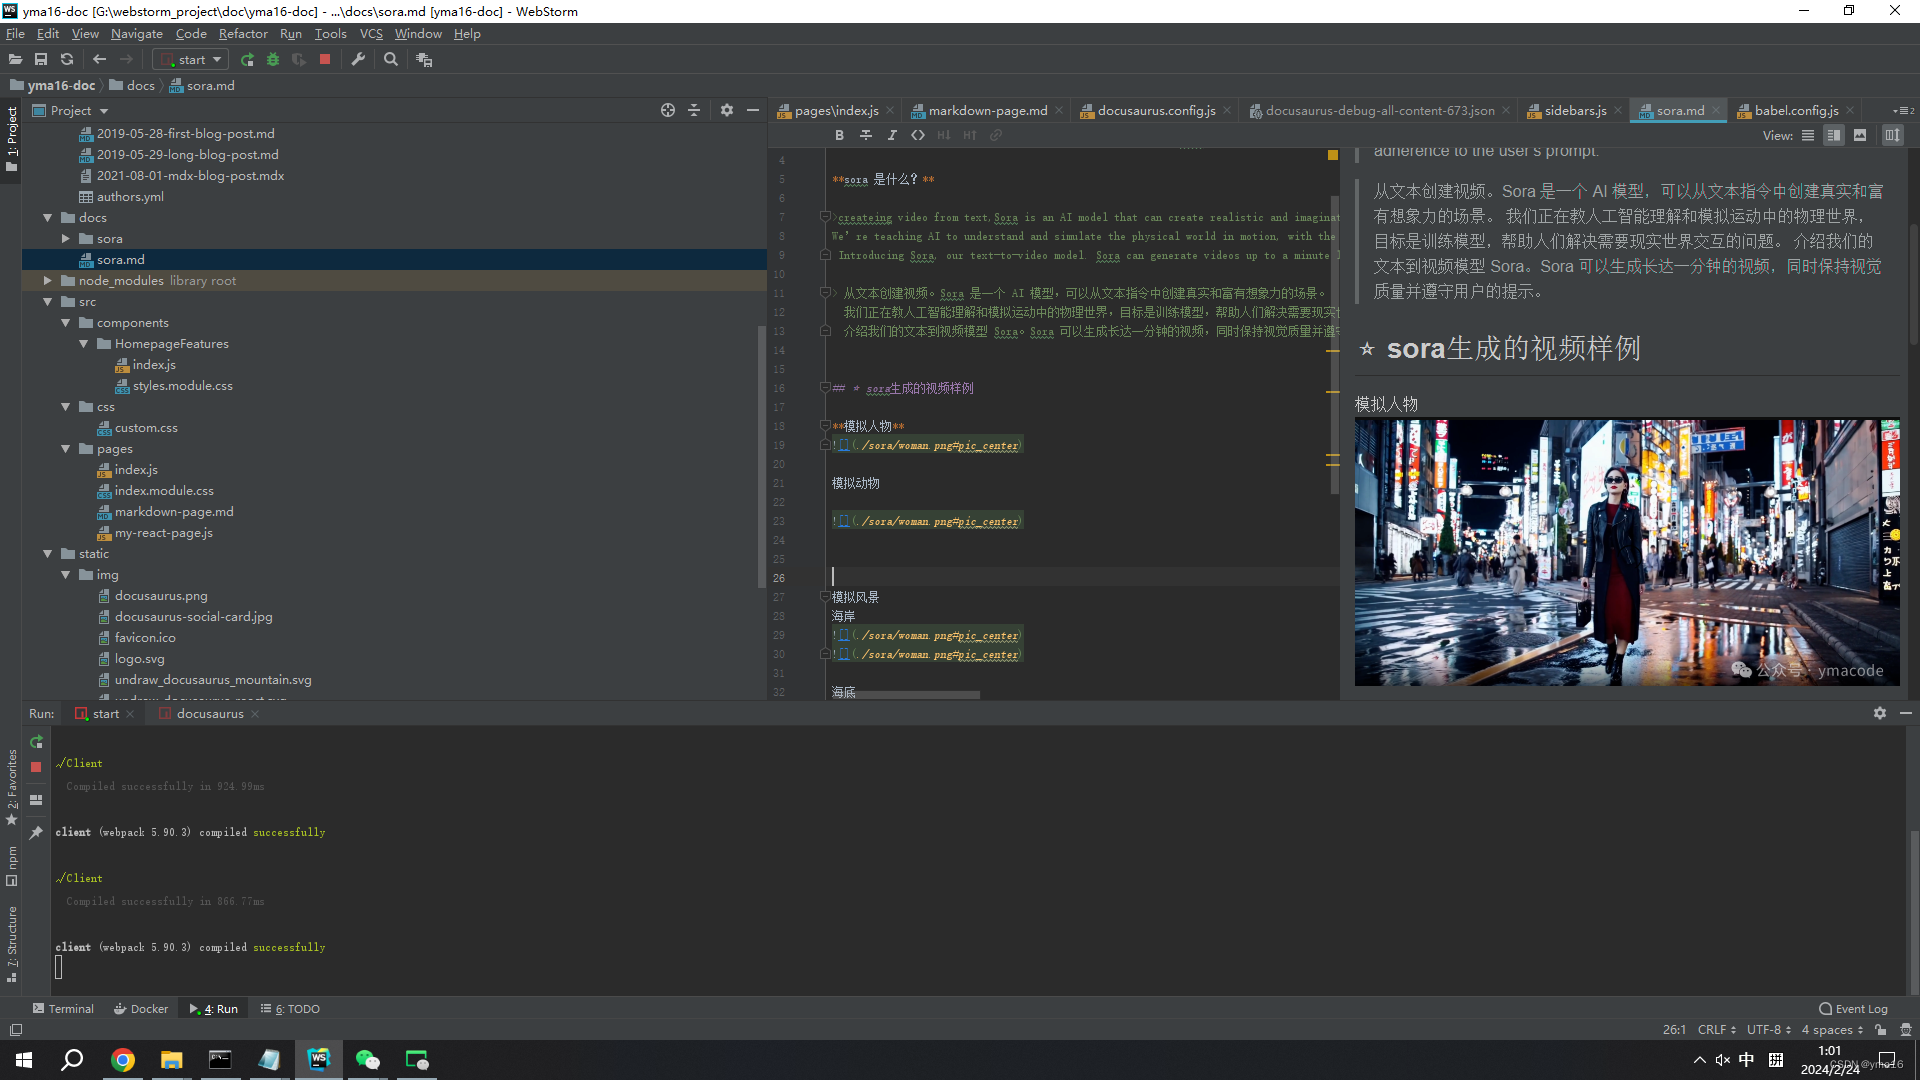Click the Stop icon in Run panel
Viewport: 1920px width, 1080px height.
36,767
